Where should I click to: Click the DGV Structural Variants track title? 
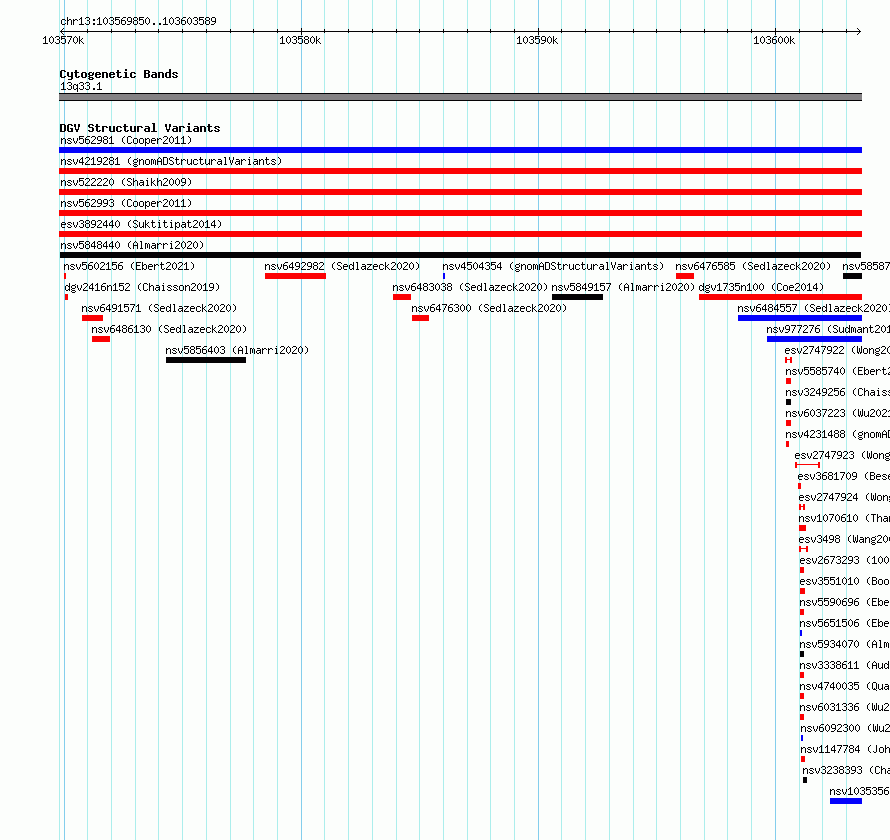click(140, 128)
